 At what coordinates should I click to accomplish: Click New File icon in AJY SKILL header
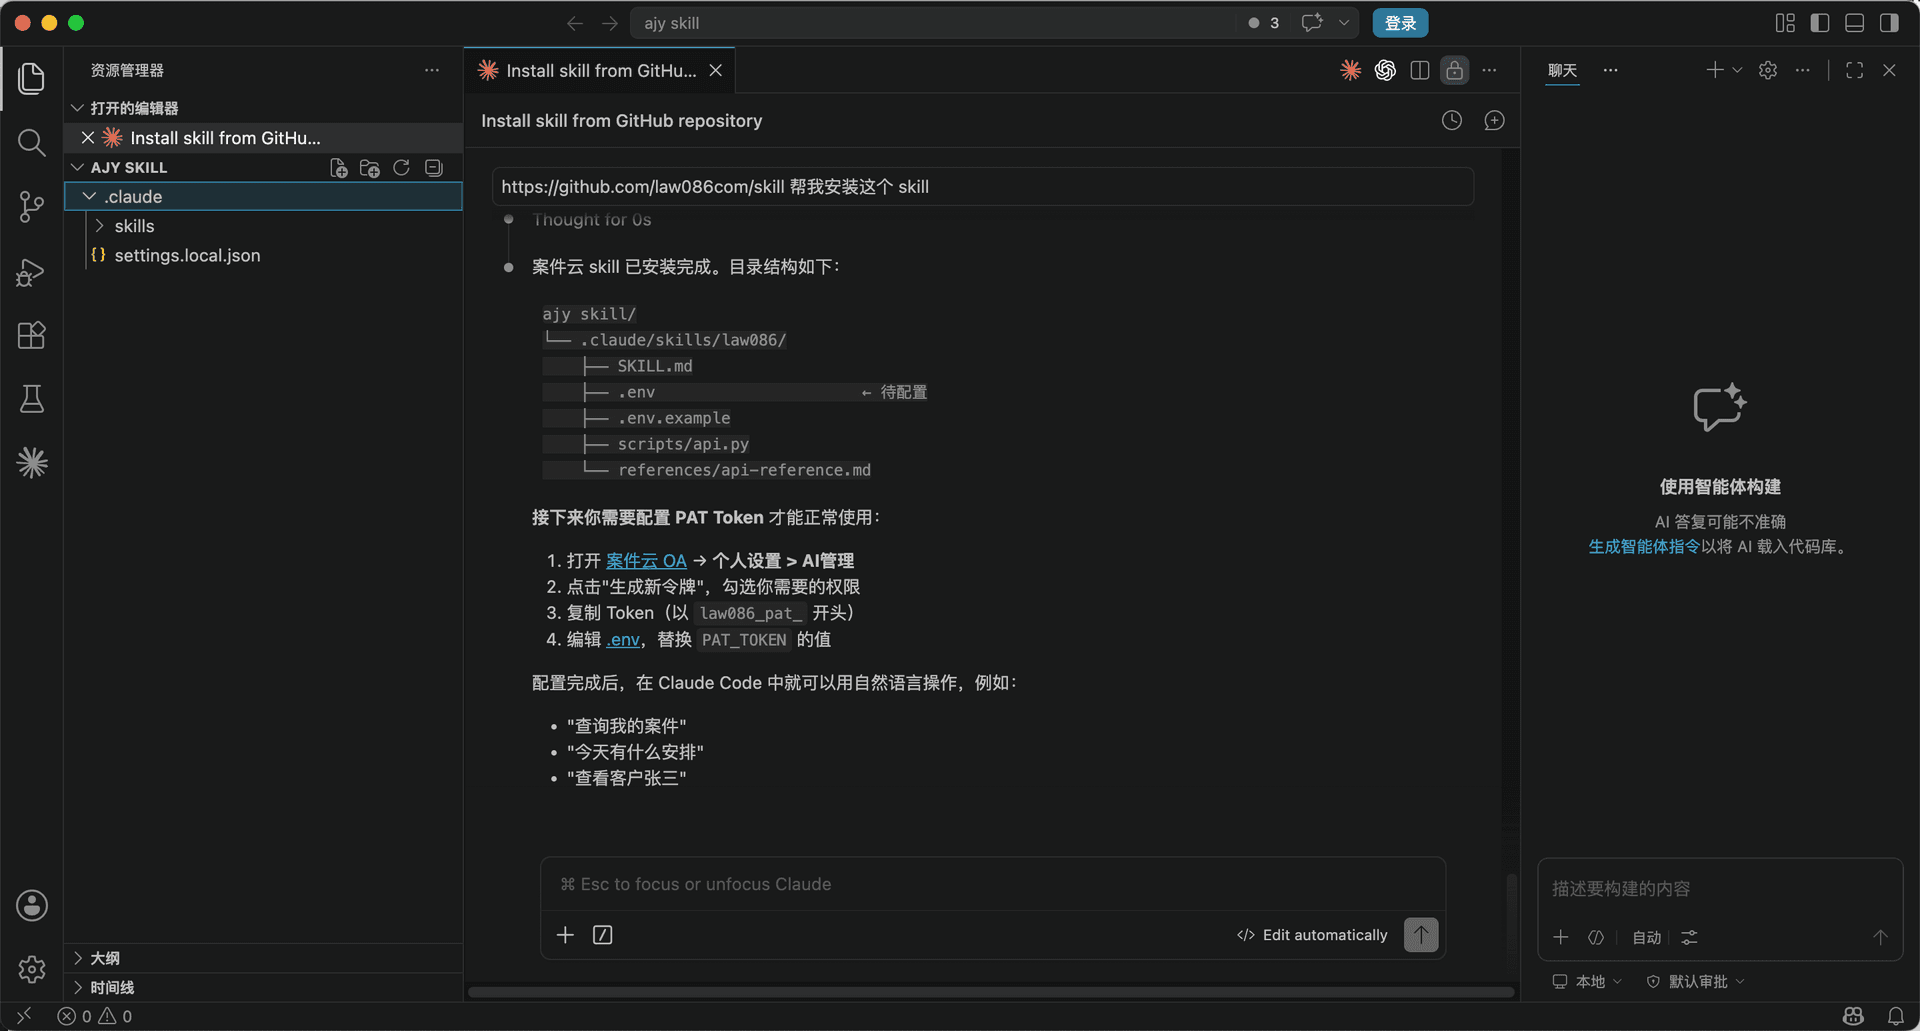[x=339, y=168]
